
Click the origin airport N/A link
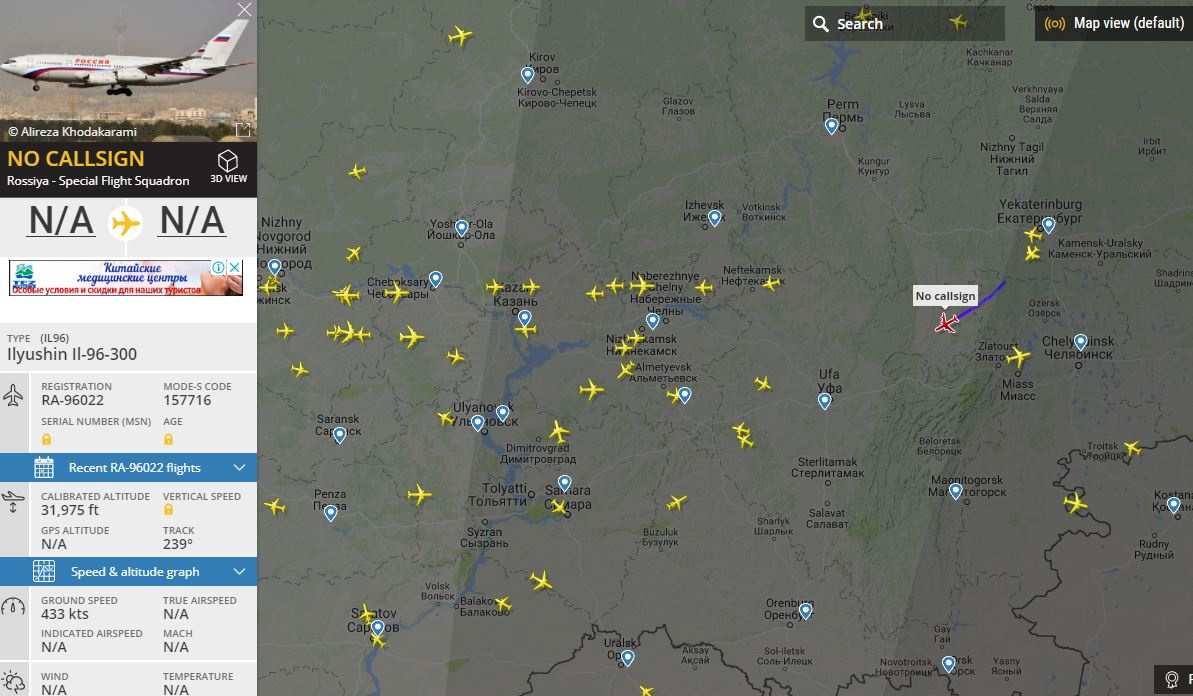(61, 221)
